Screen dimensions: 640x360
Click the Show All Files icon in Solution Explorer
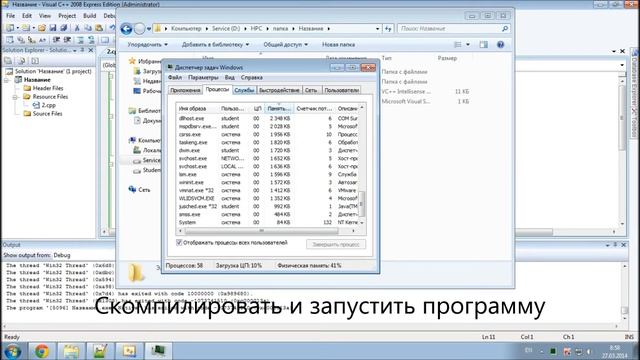point(22,61)
